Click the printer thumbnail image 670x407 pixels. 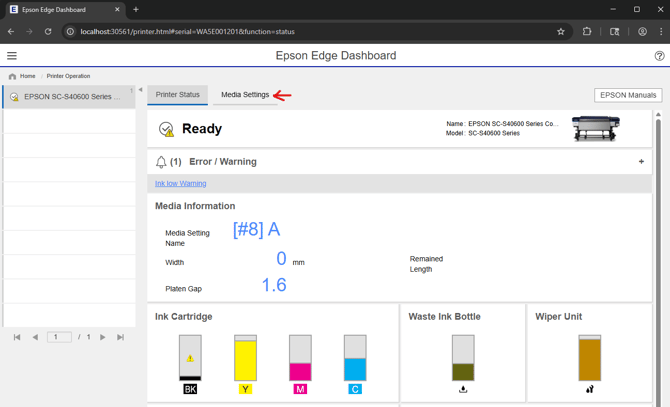(596, 128)
